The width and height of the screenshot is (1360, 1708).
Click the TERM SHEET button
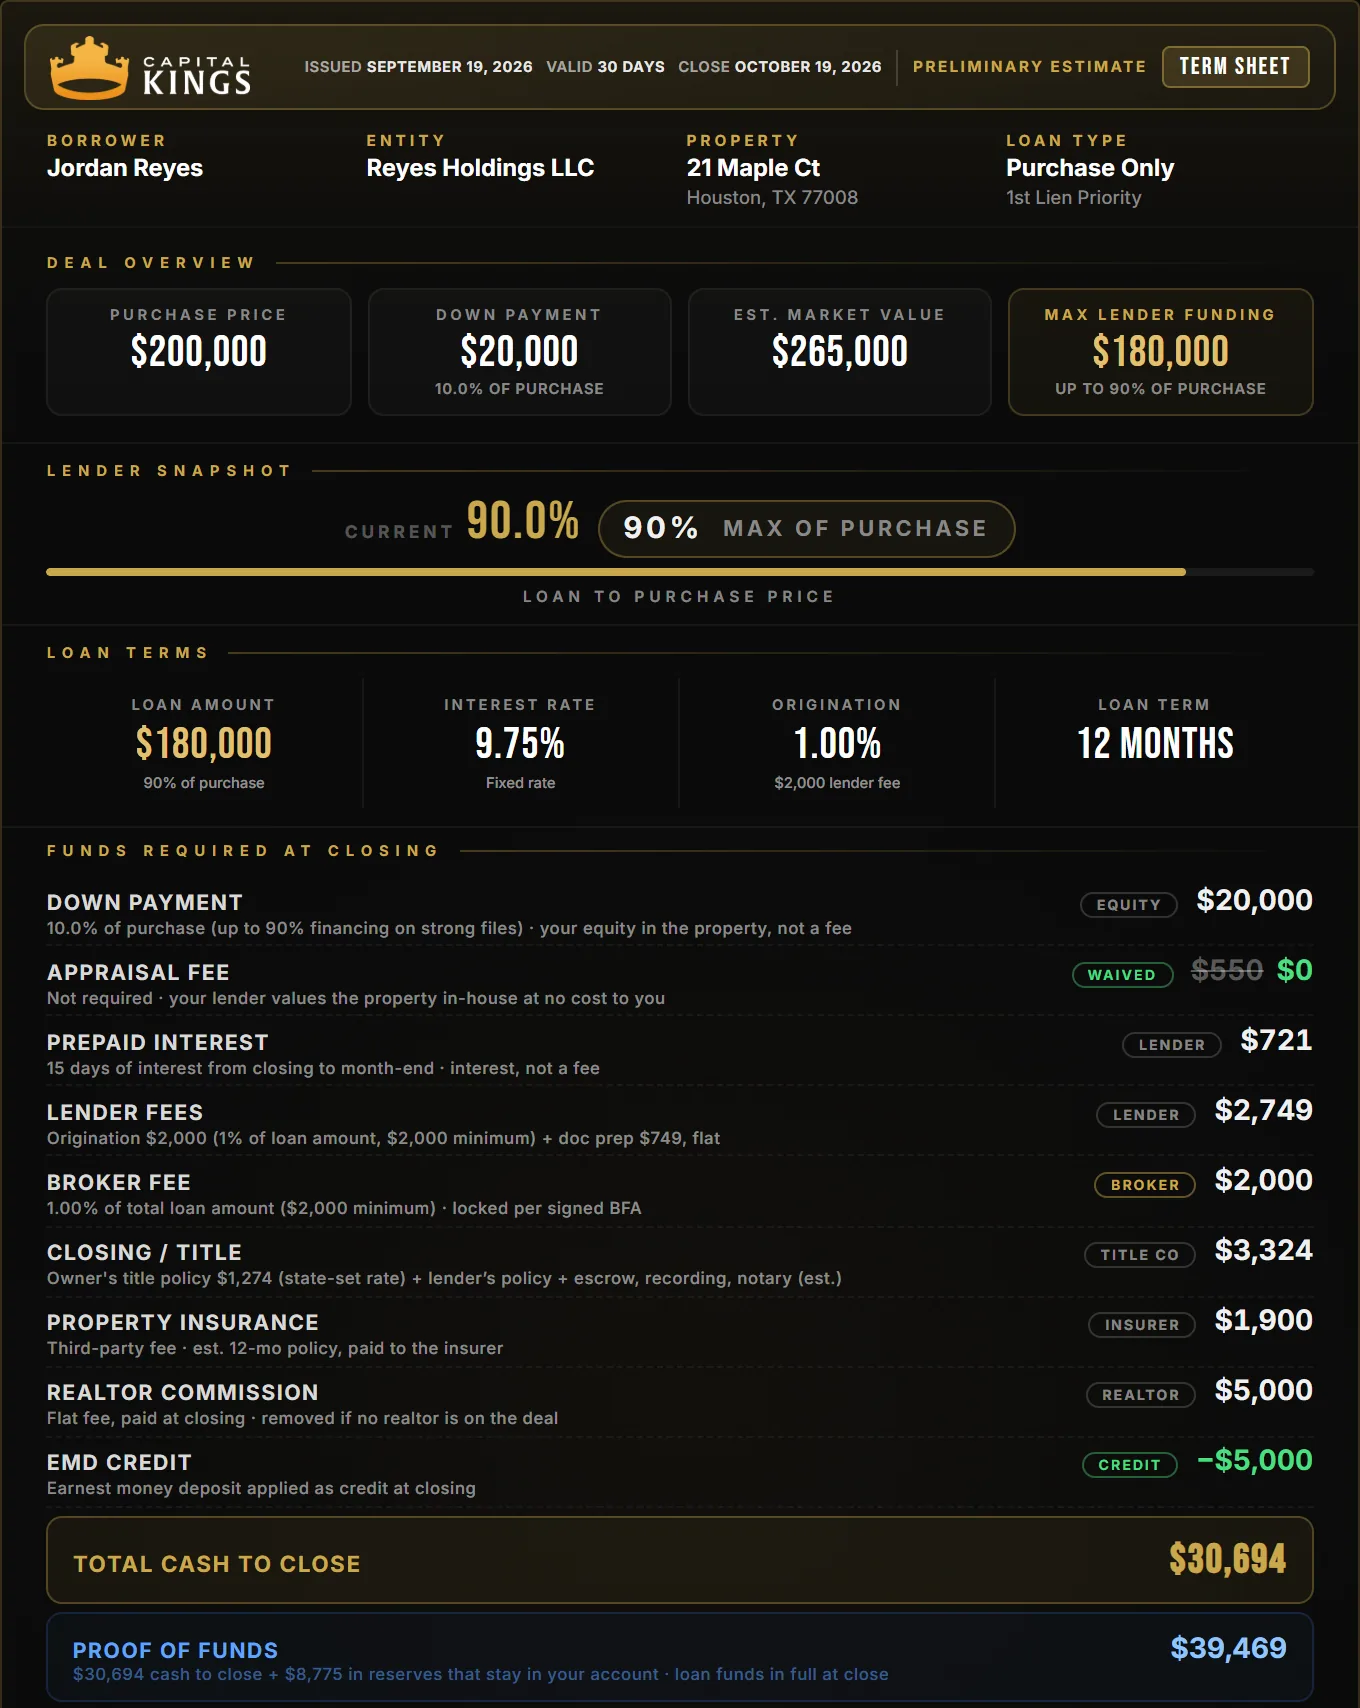pyautogui.click(x=1235, y=67)
